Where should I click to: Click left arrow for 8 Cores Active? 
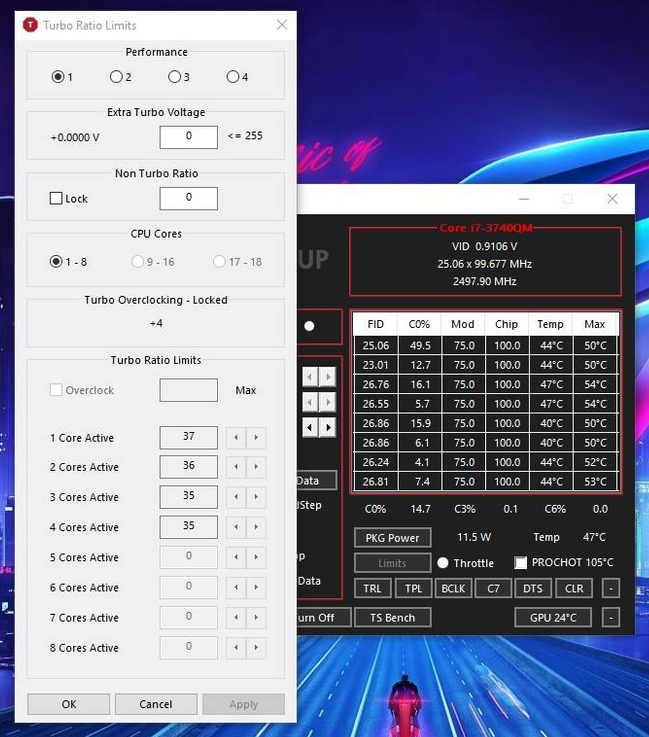click(x=236, y=648)
